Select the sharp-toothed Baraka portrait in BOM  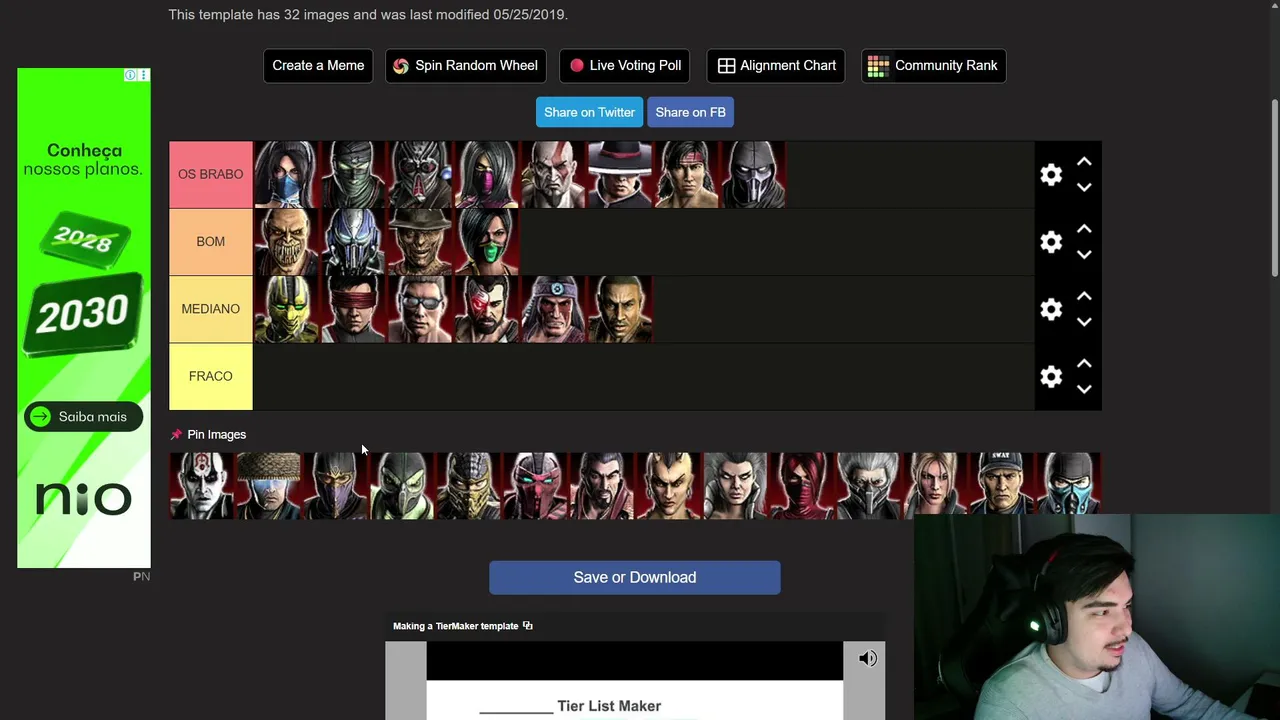click(x=286, y=242)
